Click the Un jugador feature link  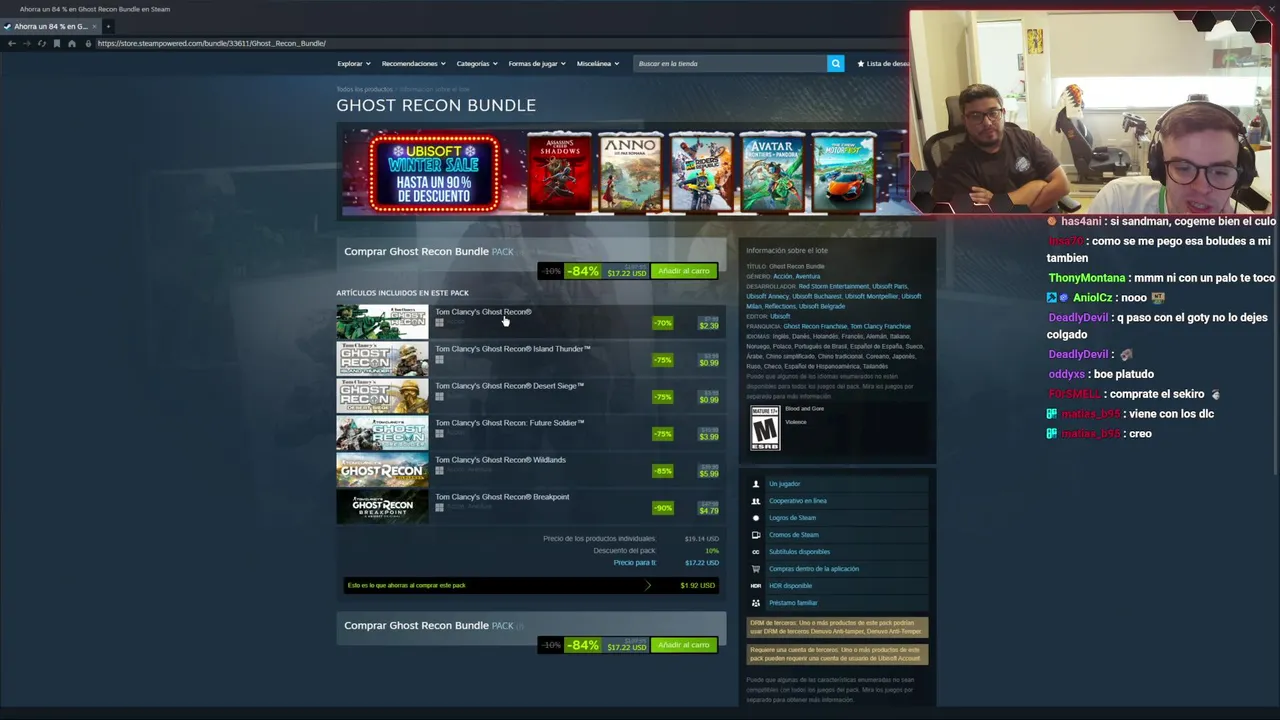coord(785,484)
